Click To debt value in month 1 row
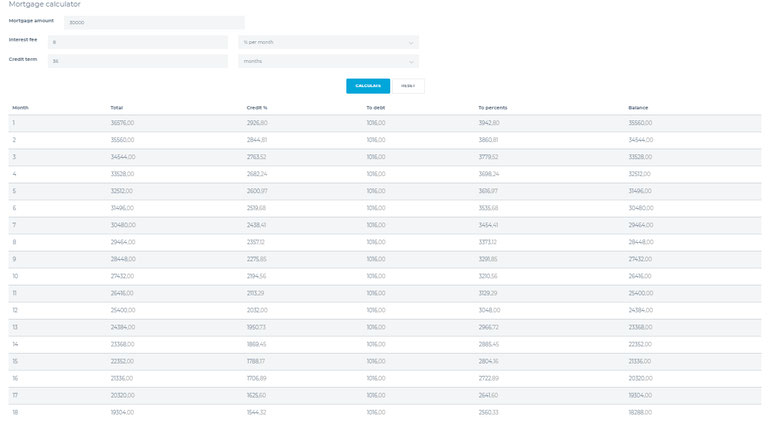The image size is (768, 421). click(376, 123)
